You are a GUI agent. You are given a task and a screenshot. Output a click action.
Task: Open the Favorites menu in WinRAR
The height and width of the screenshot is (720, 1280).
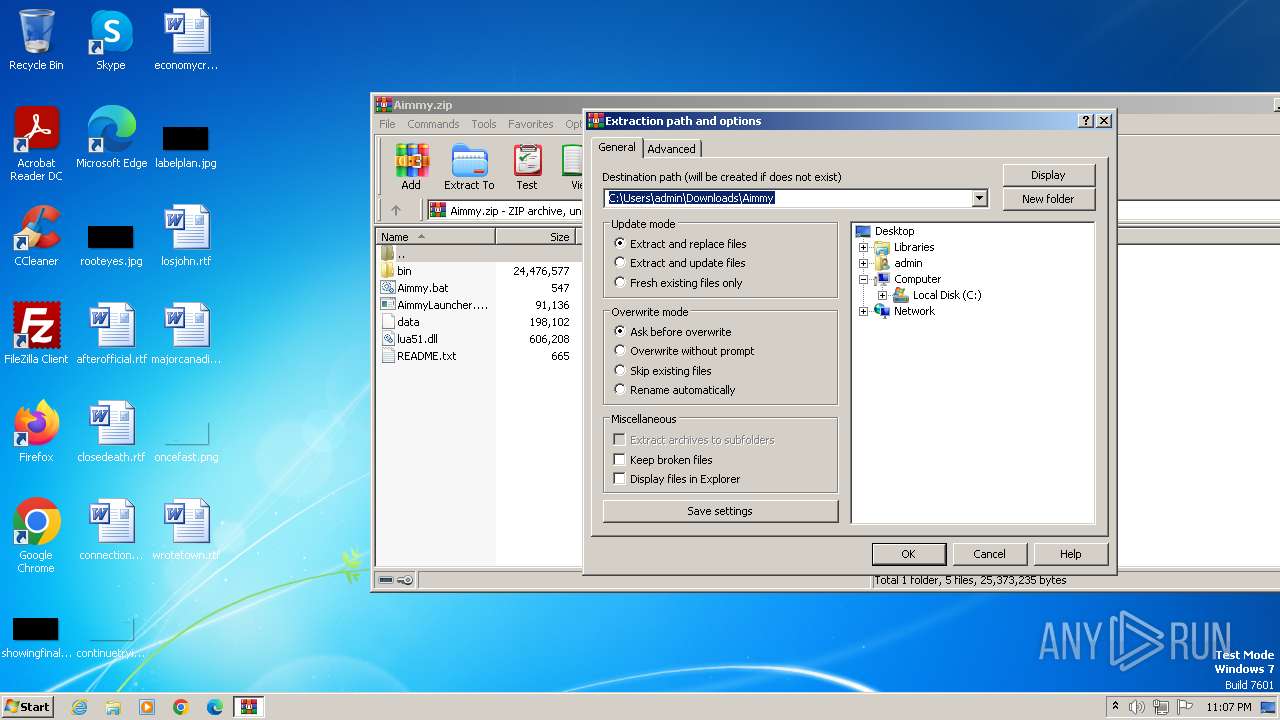531,124
